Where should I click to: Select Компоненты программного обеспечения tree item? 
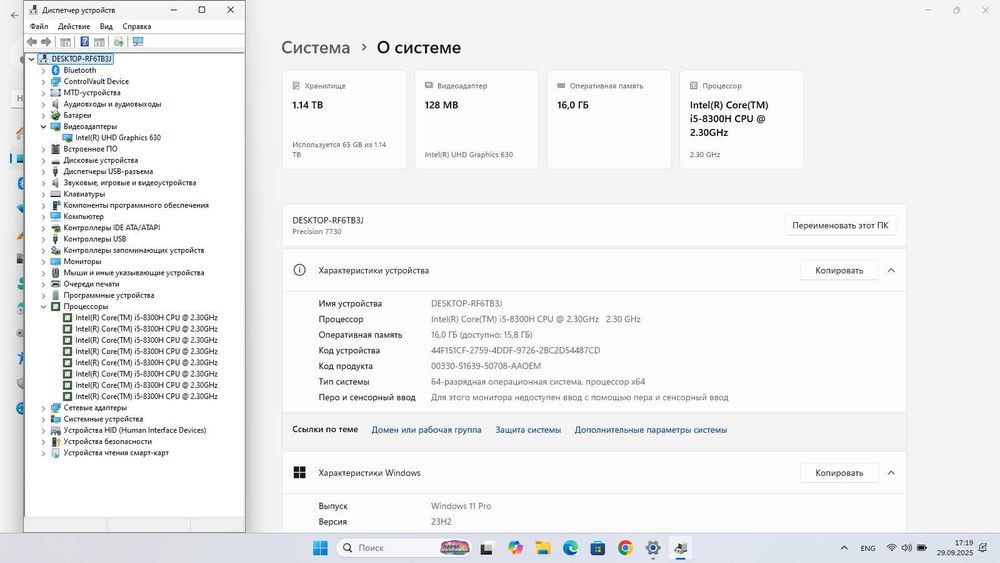click(x=136, y=205)
